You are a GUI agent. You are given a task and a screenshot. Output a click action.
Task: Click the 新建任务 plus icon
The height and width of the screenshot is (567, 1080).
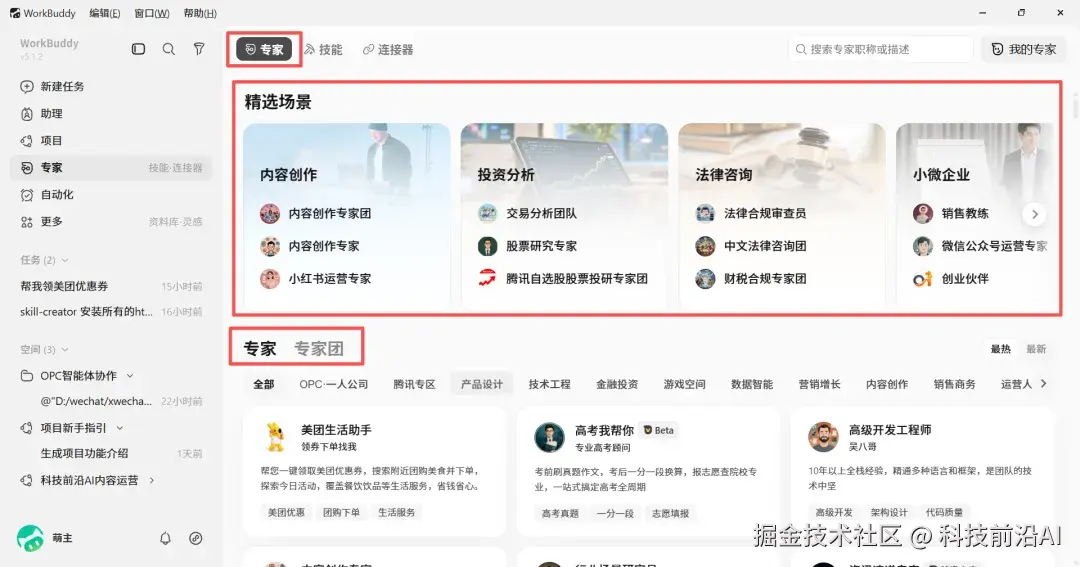[x=27, y=86]
